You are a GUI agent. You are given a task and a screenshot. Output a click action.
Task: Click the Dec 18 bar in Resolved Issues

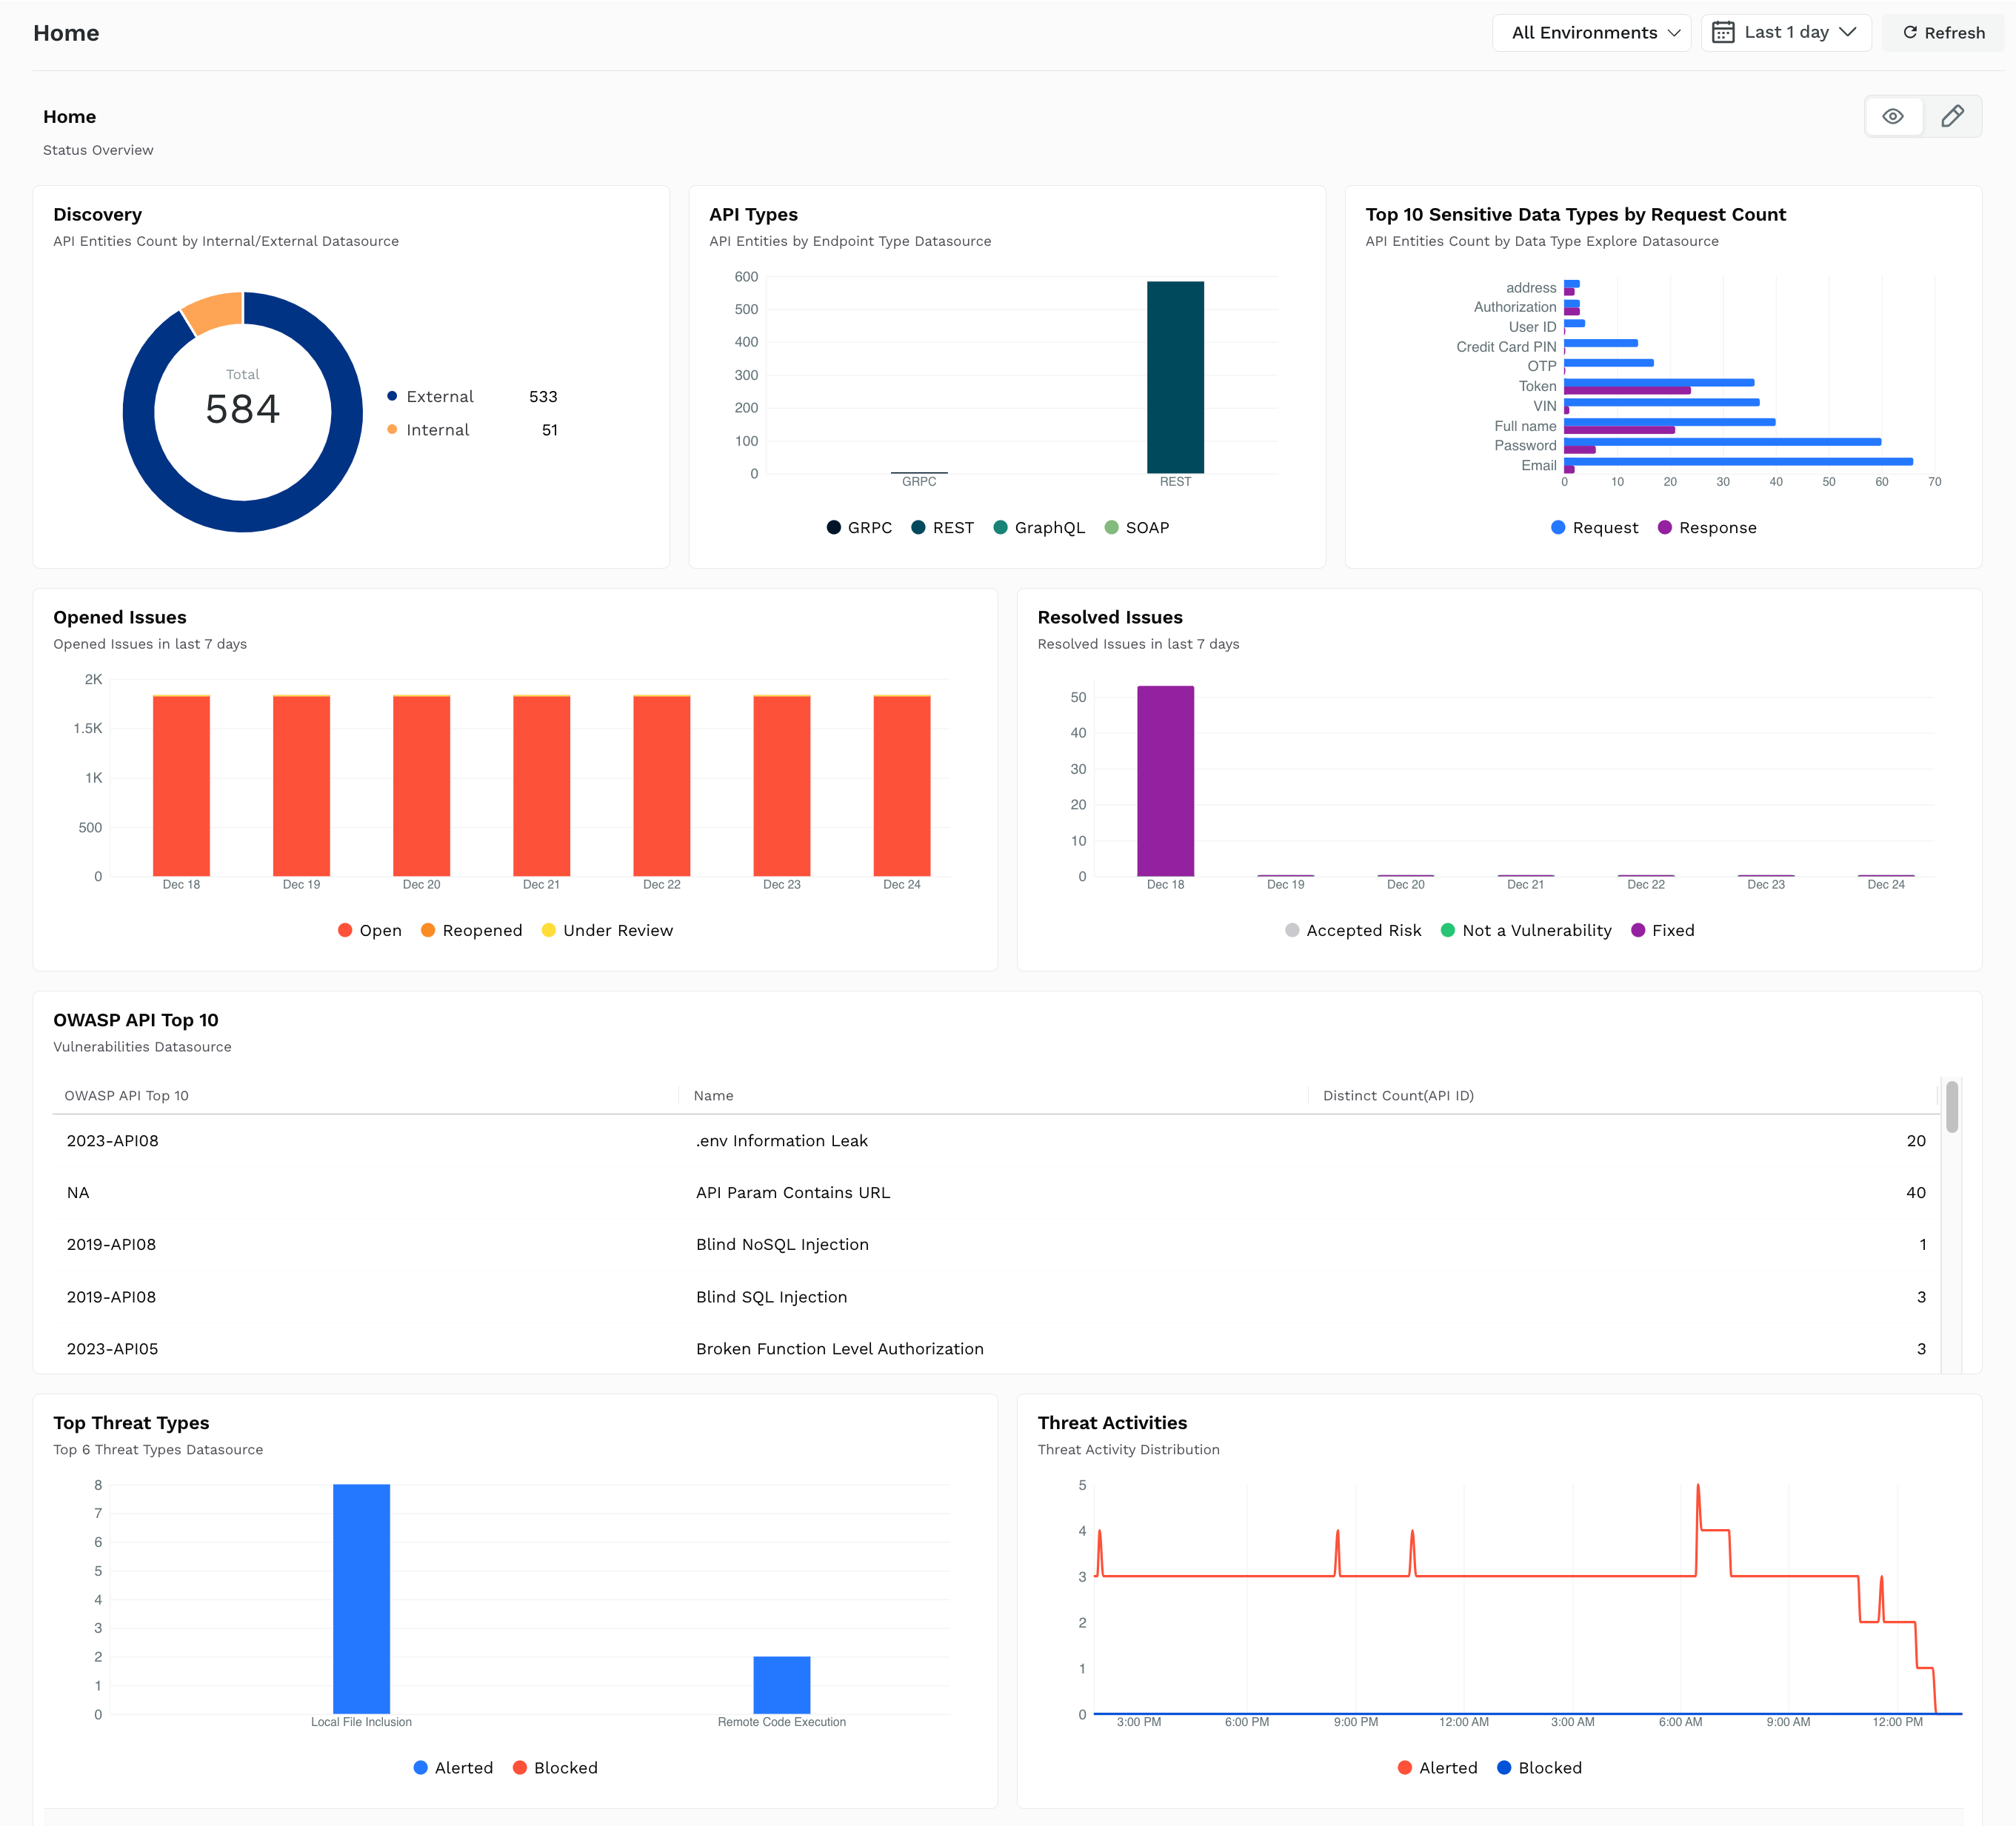click(1165, 781)
